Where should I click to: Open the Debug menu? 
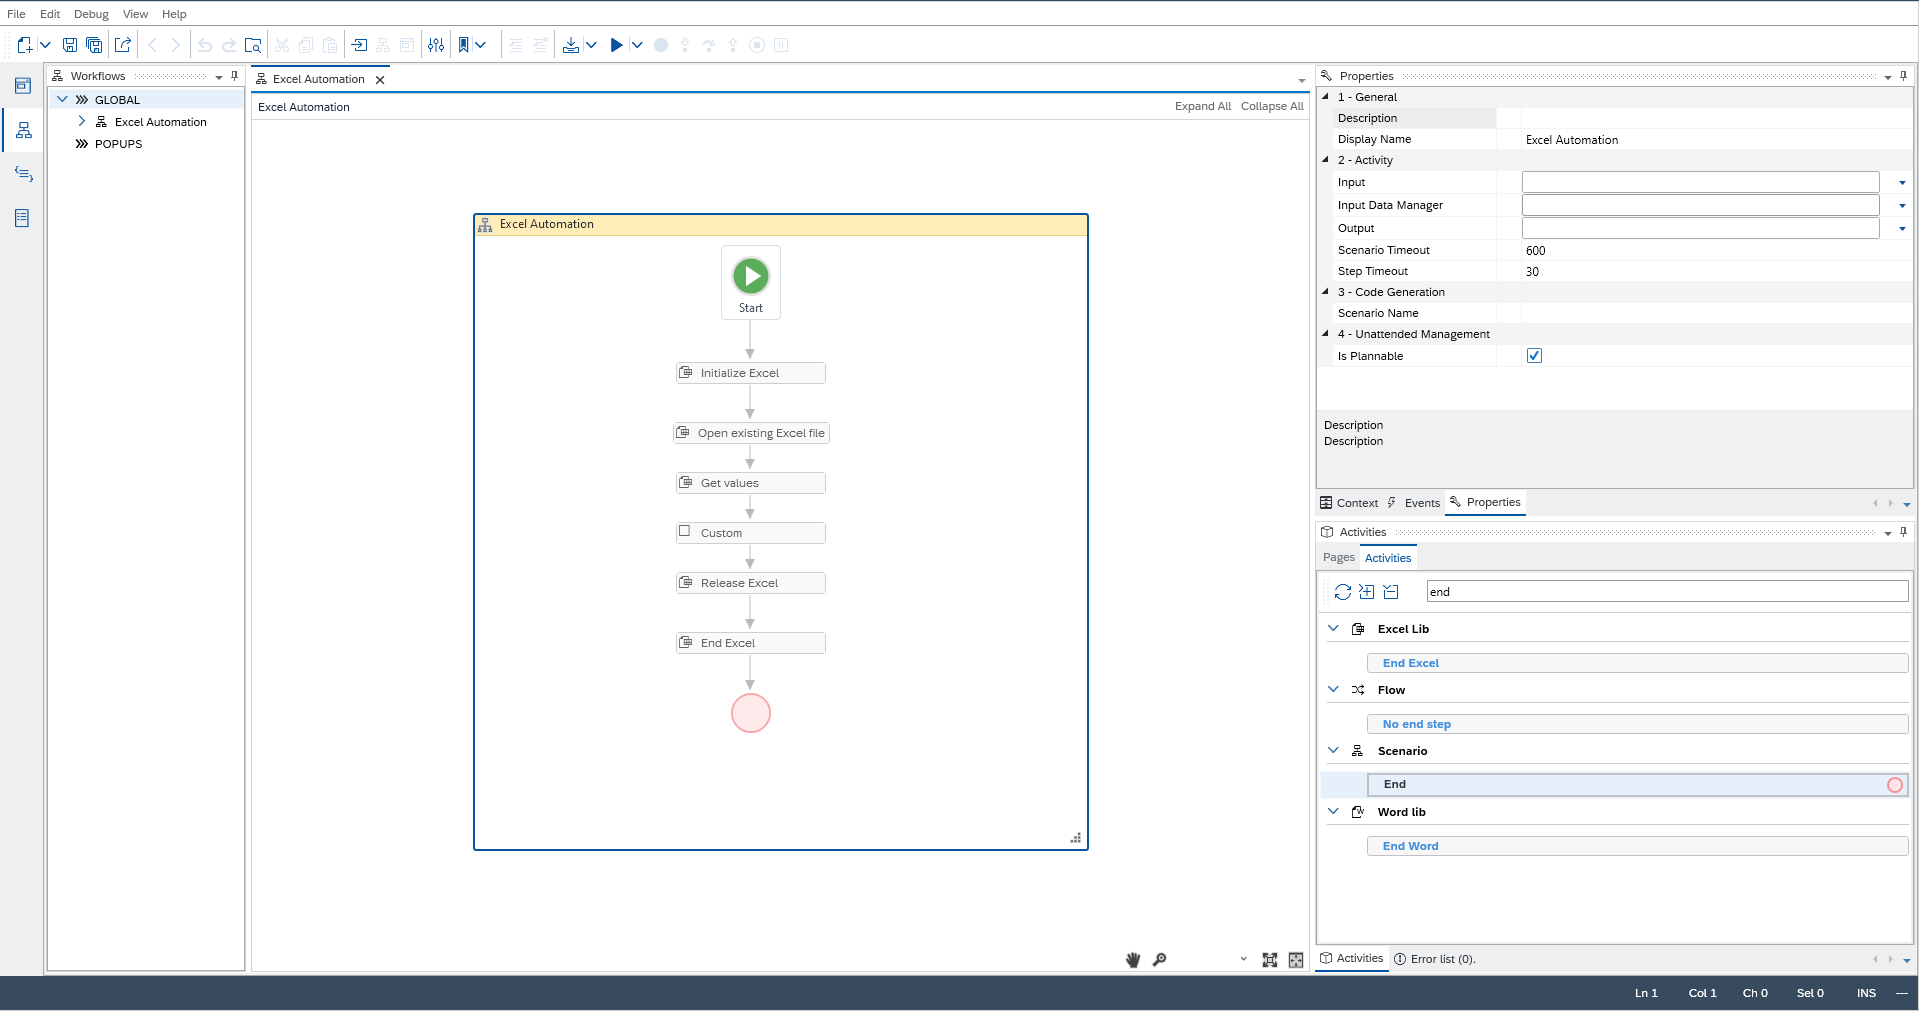[x=91, y=14]
